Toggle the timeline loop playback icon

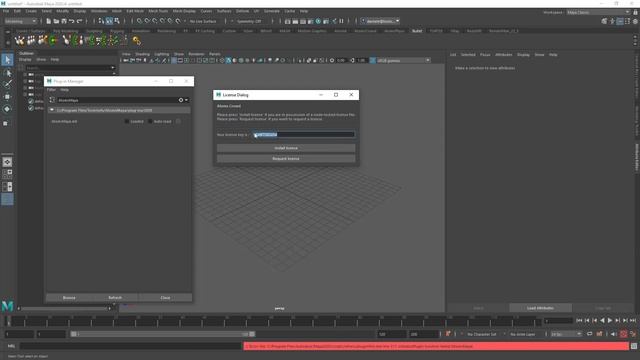[x=589, y=334]
